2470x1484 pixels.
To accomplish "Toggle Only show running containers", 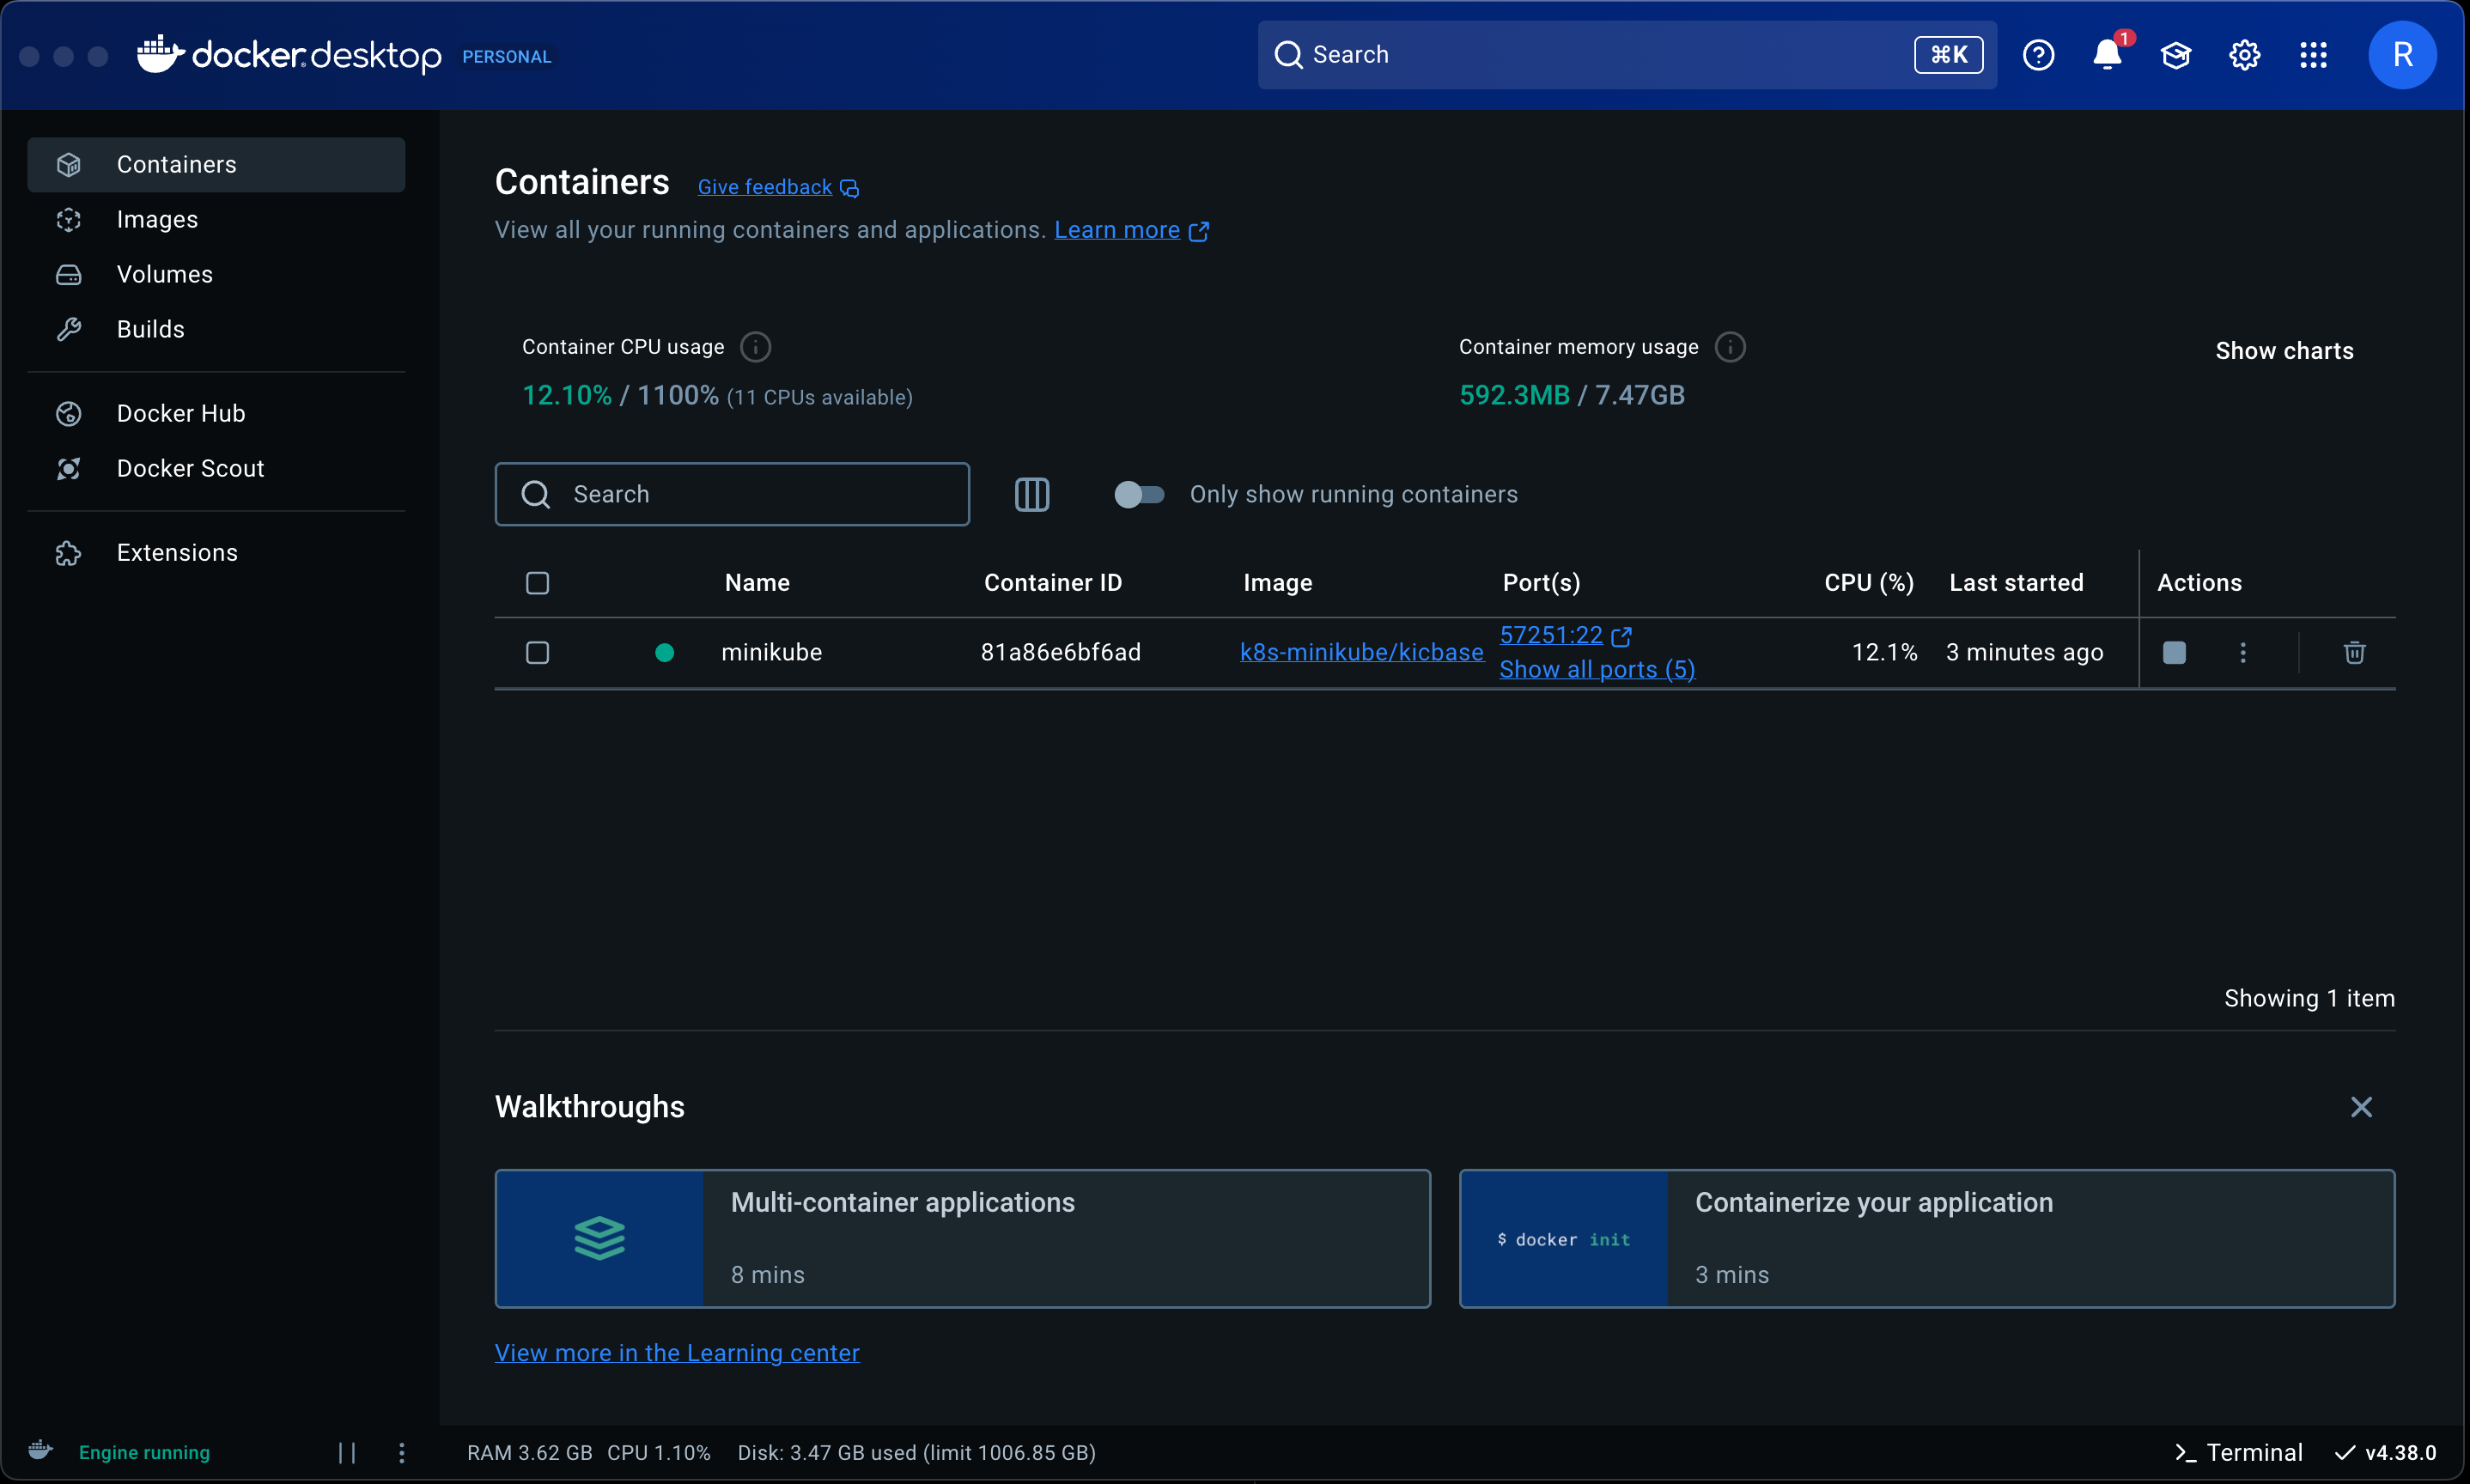I will 1139,494.
